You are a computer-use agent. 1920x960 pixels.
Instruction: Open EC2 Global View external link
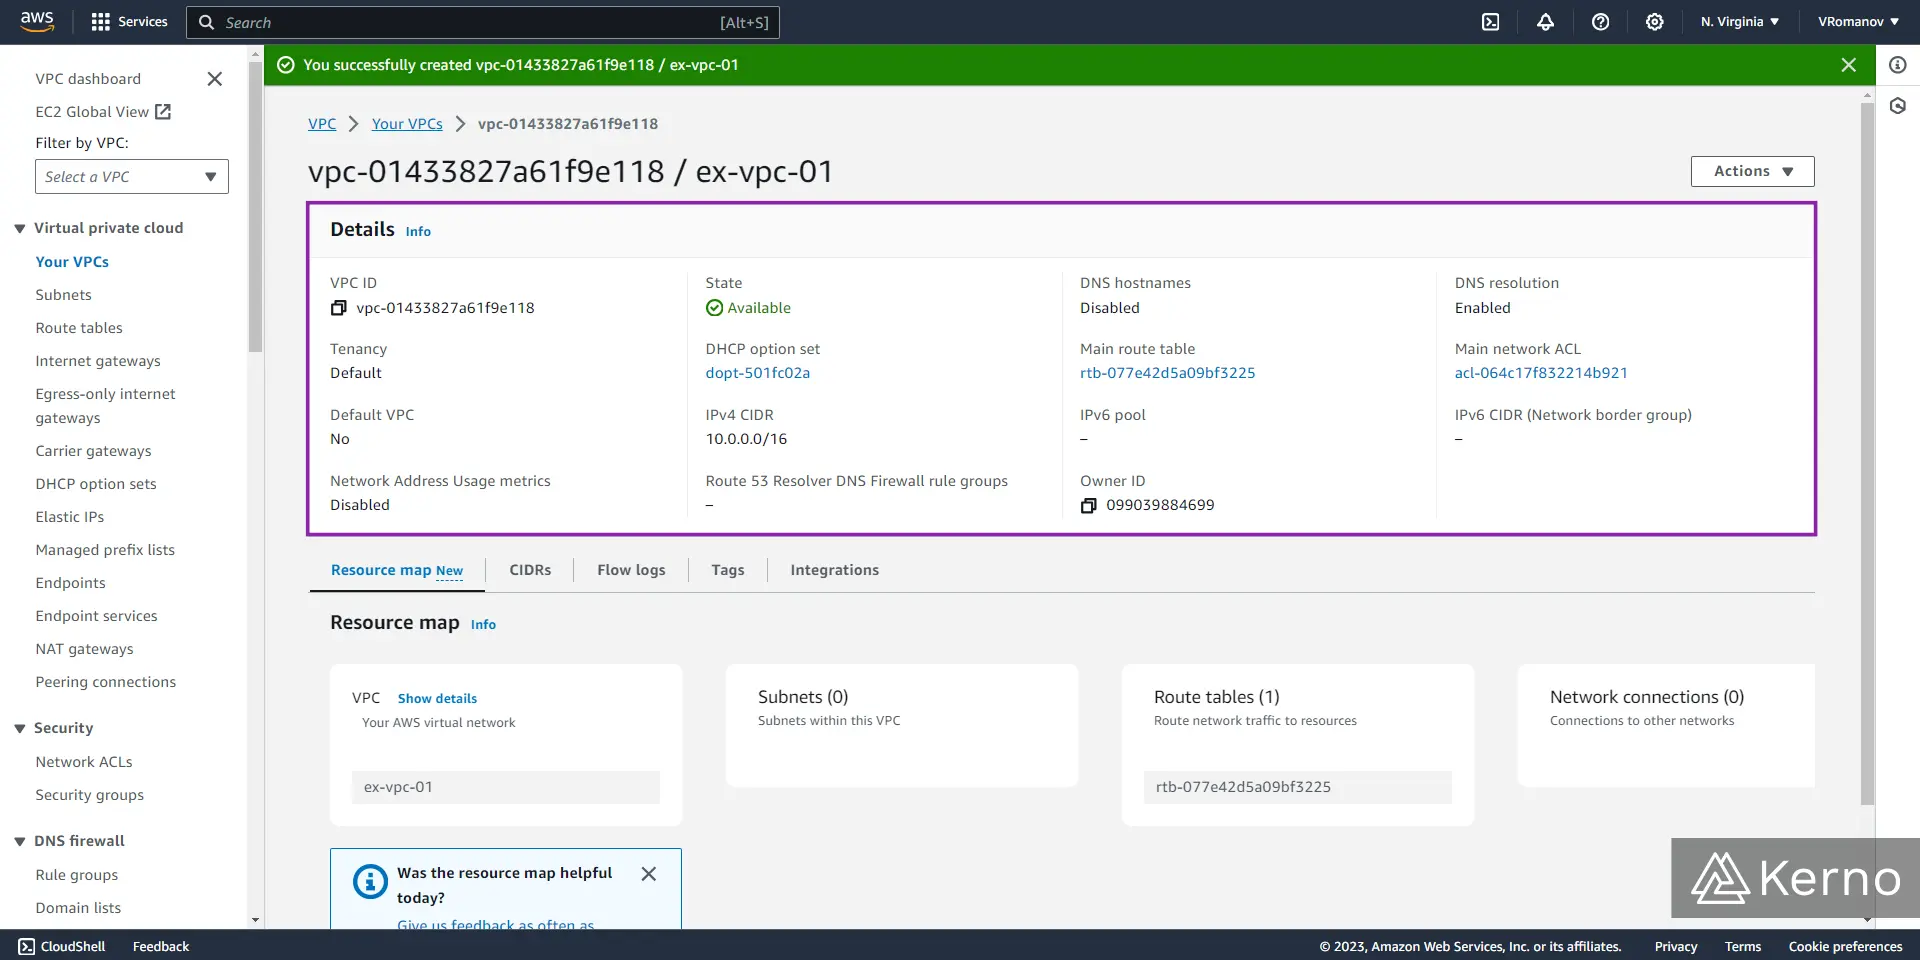pos(103,112)
